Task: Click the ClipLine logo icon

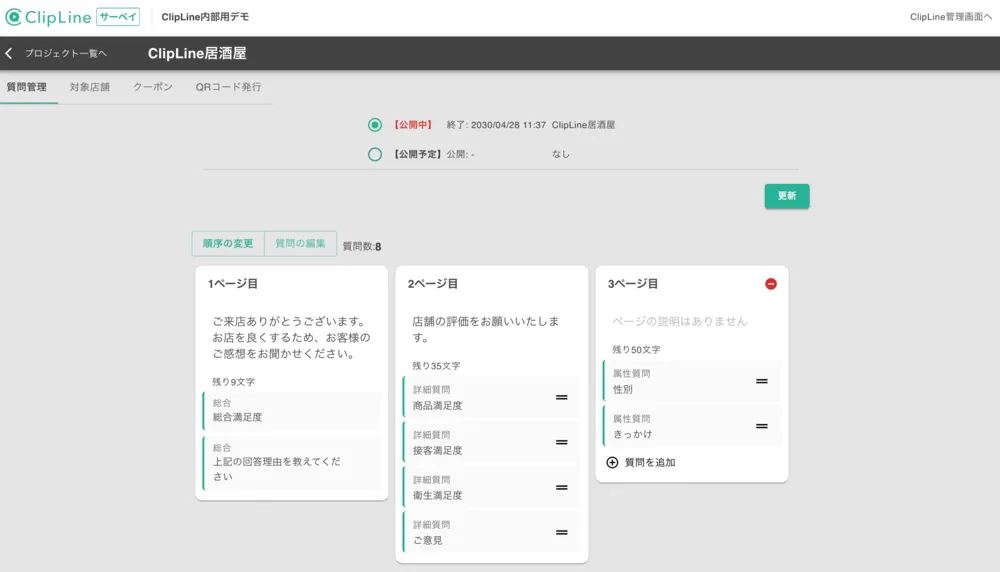Action: click(x=13, y=17)
